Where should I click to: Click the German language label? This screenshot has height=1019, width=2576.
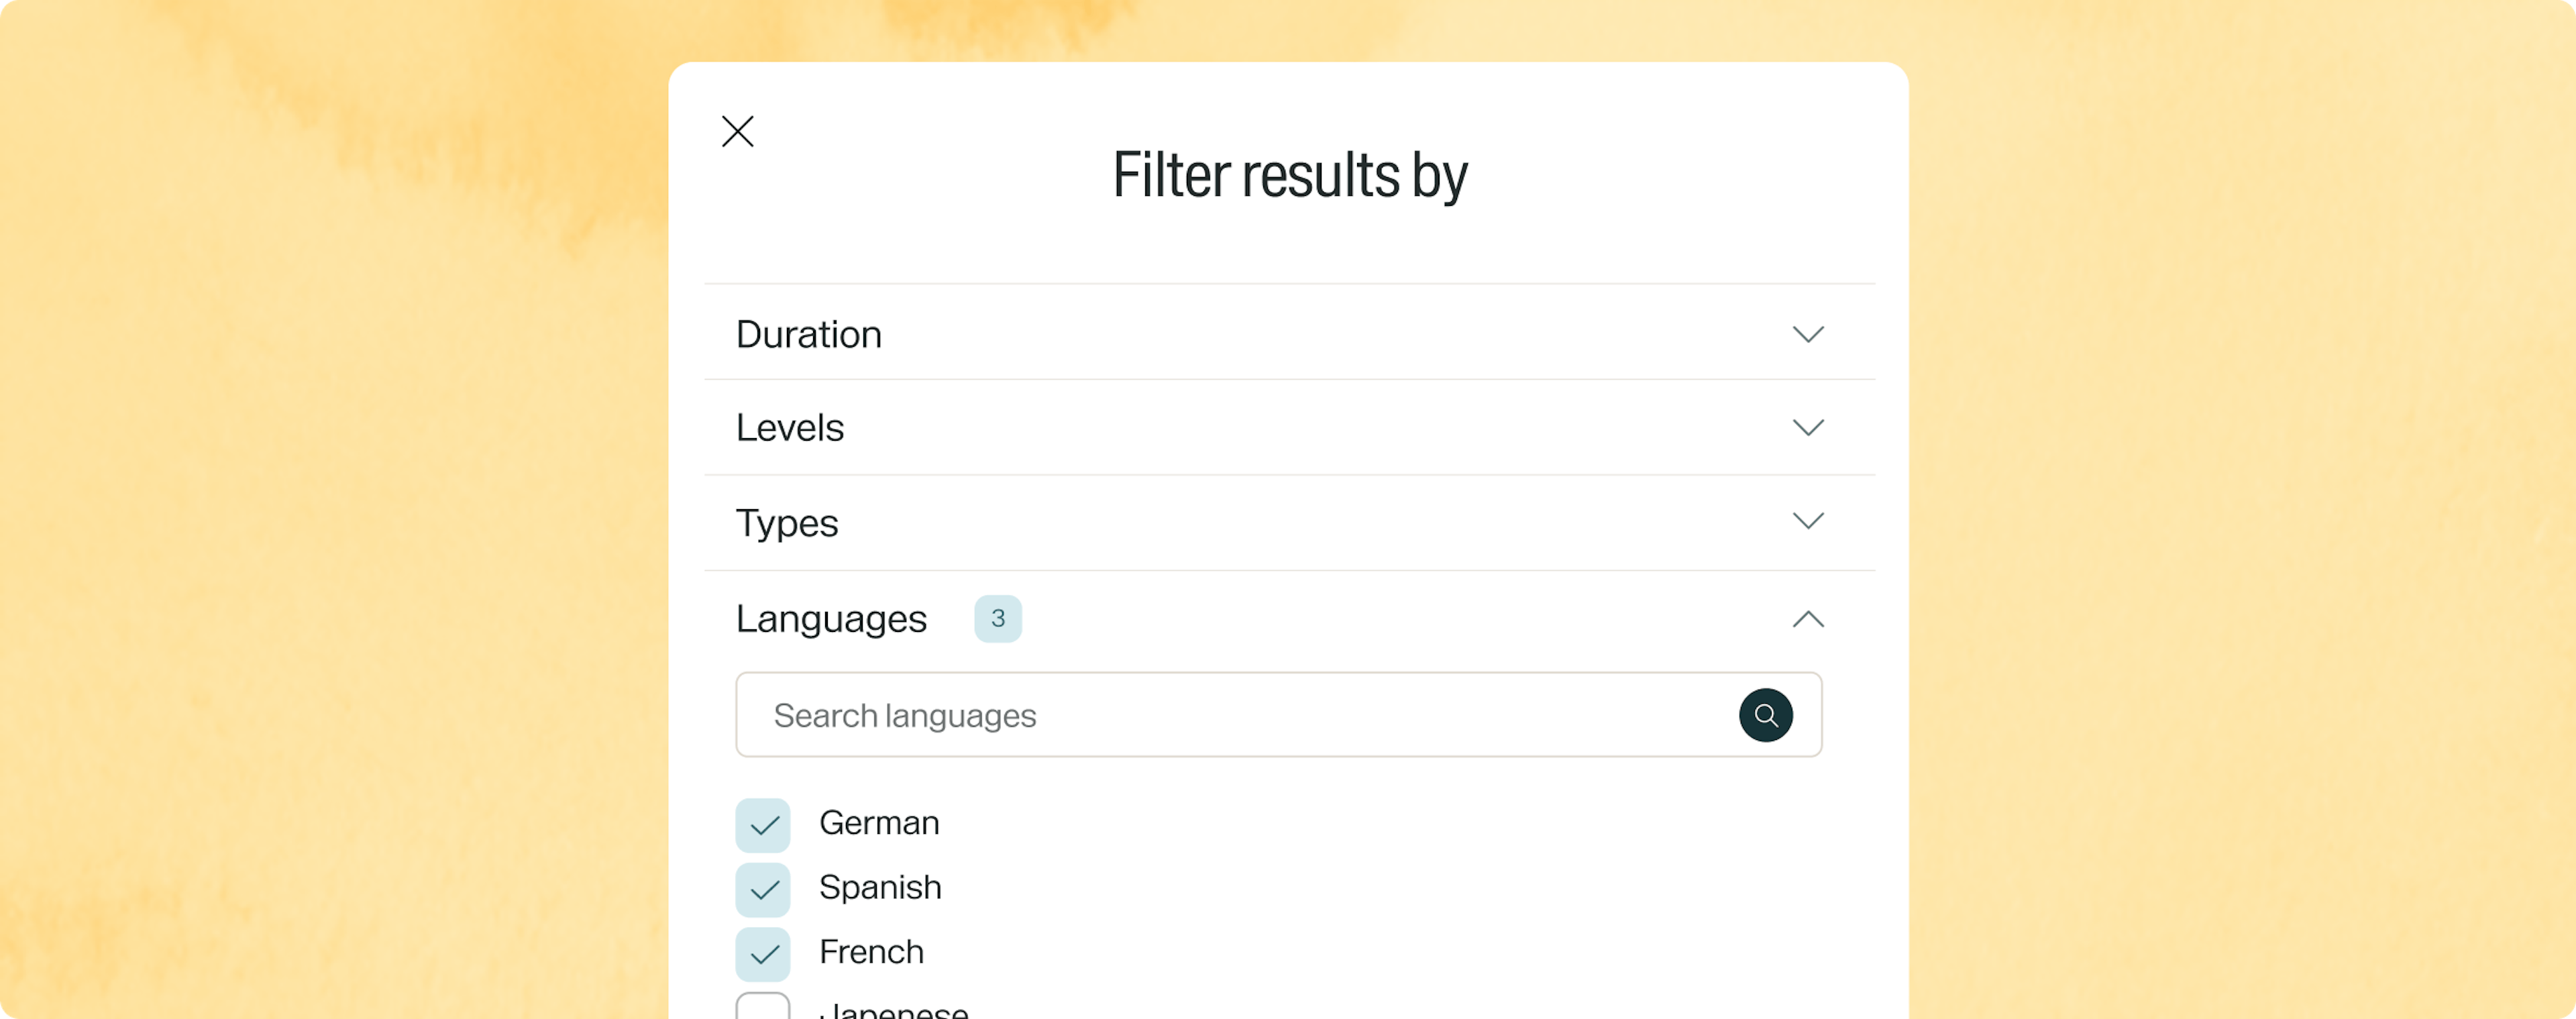[878, 823]
